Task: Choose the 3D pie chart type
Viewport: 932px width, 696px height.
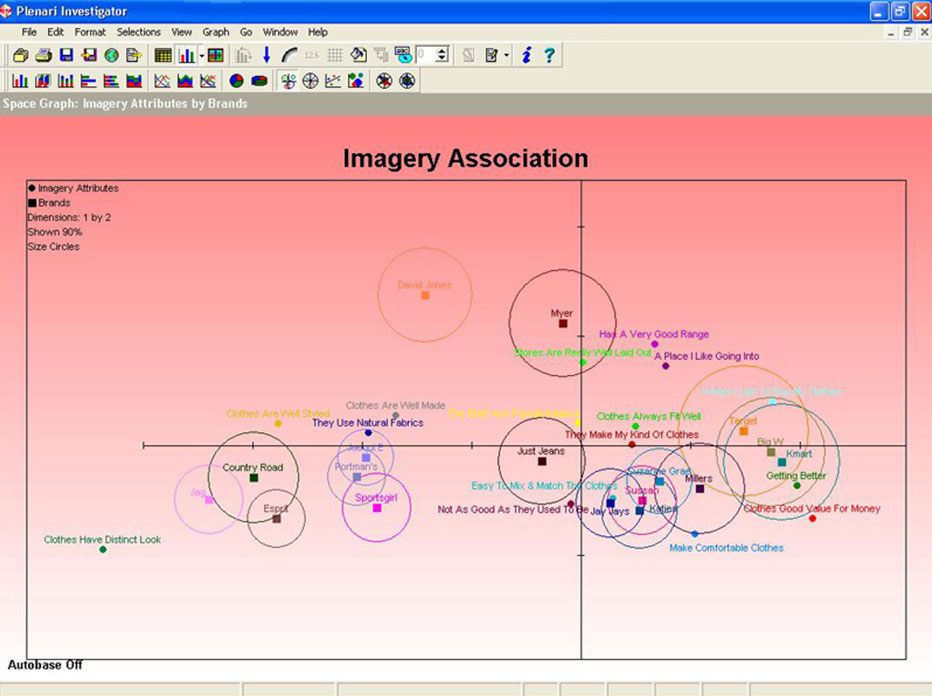Action: 259,81
